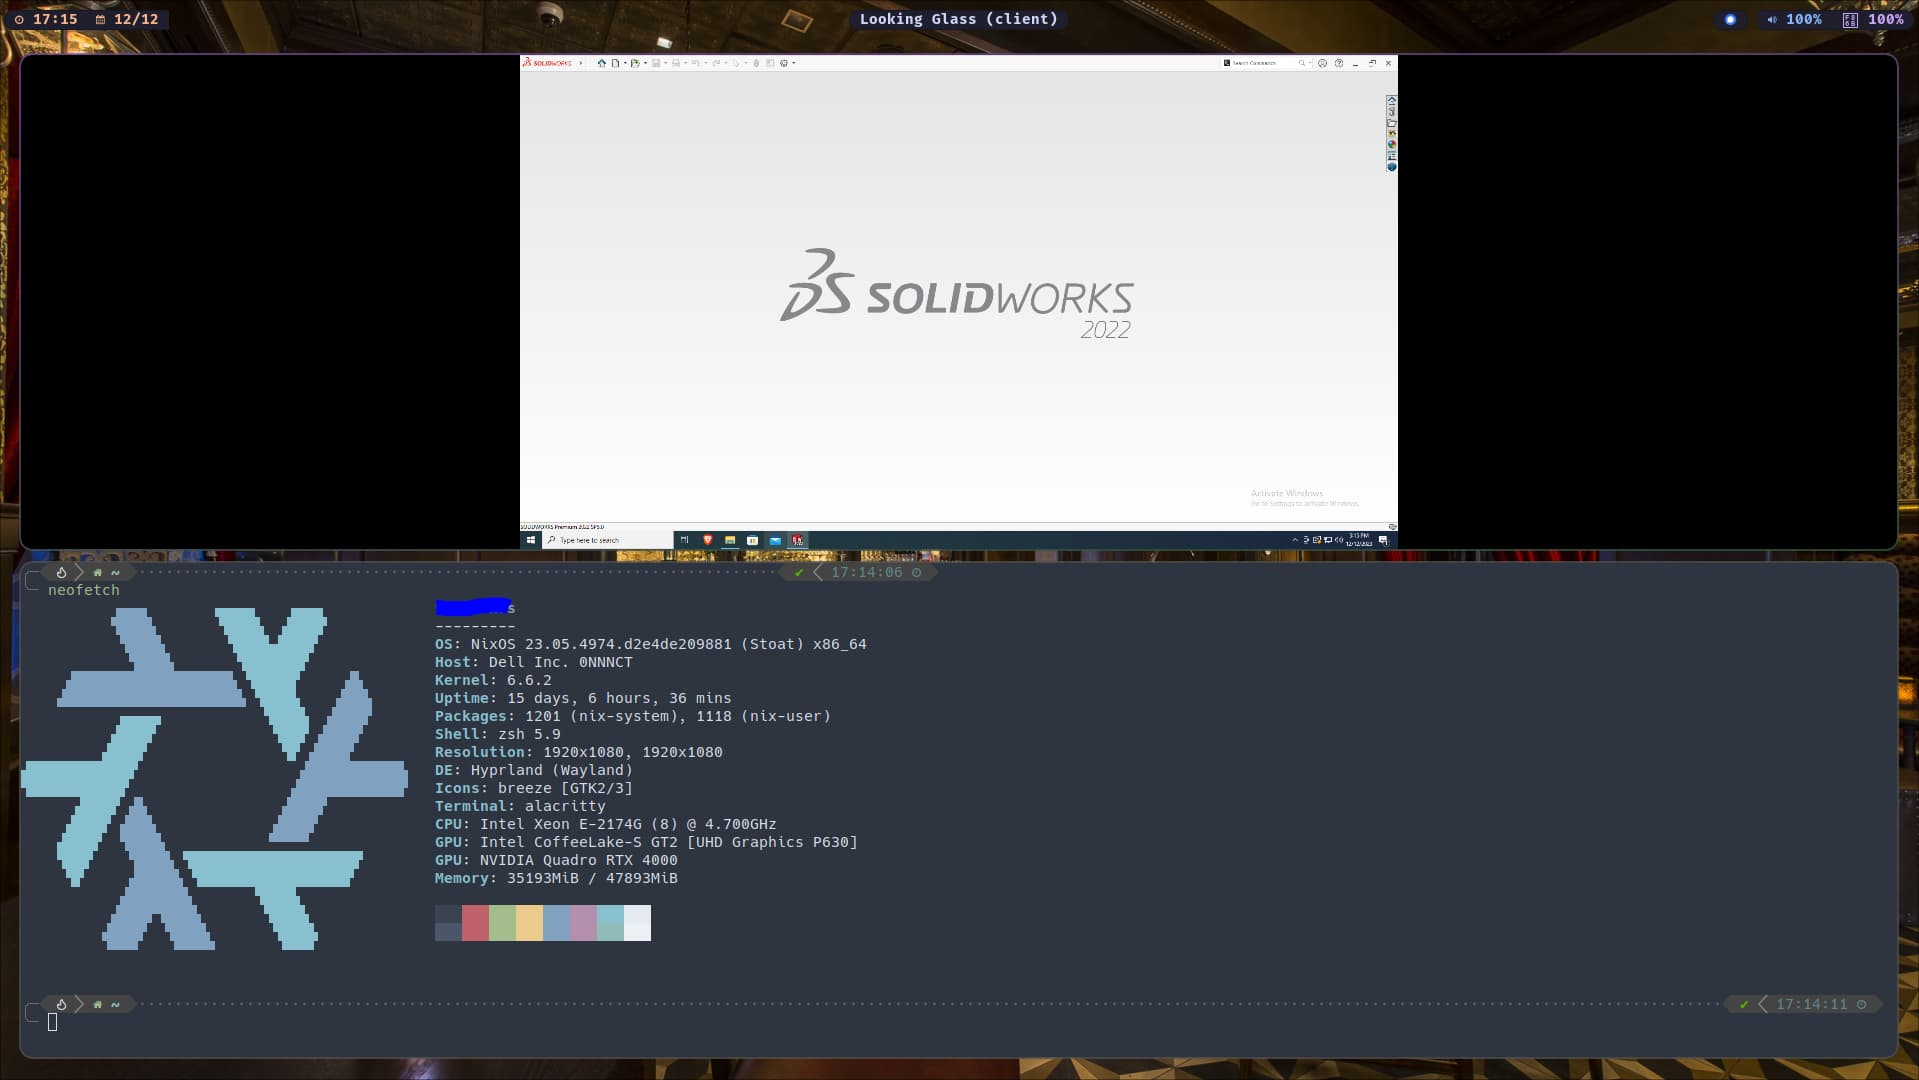
Task: Click the 'SOLIDWORKS Premium 2022' status text
Action: coord(562,527)
